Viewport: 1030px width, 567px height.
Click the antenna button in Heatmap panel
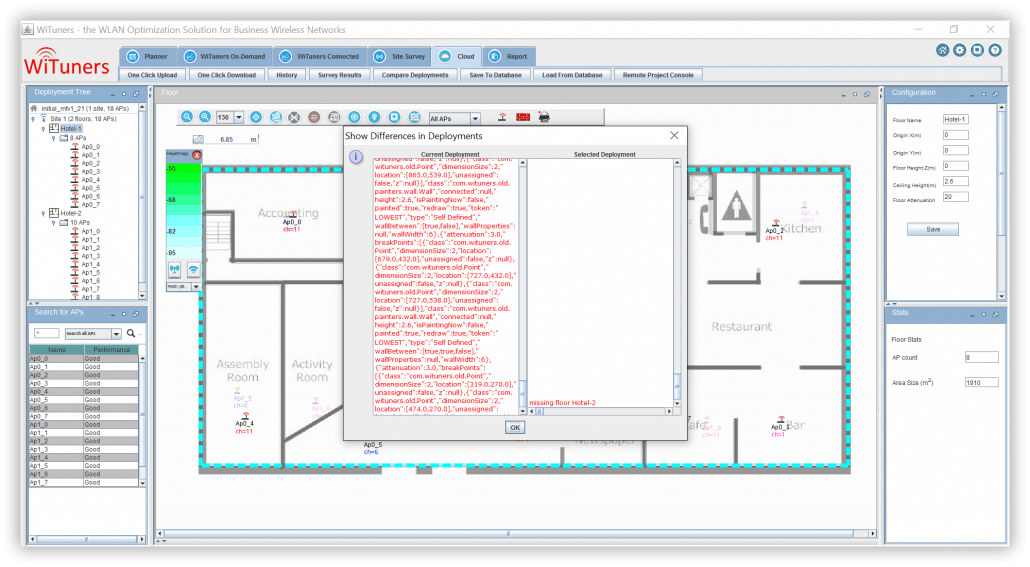tap(175, 269)
